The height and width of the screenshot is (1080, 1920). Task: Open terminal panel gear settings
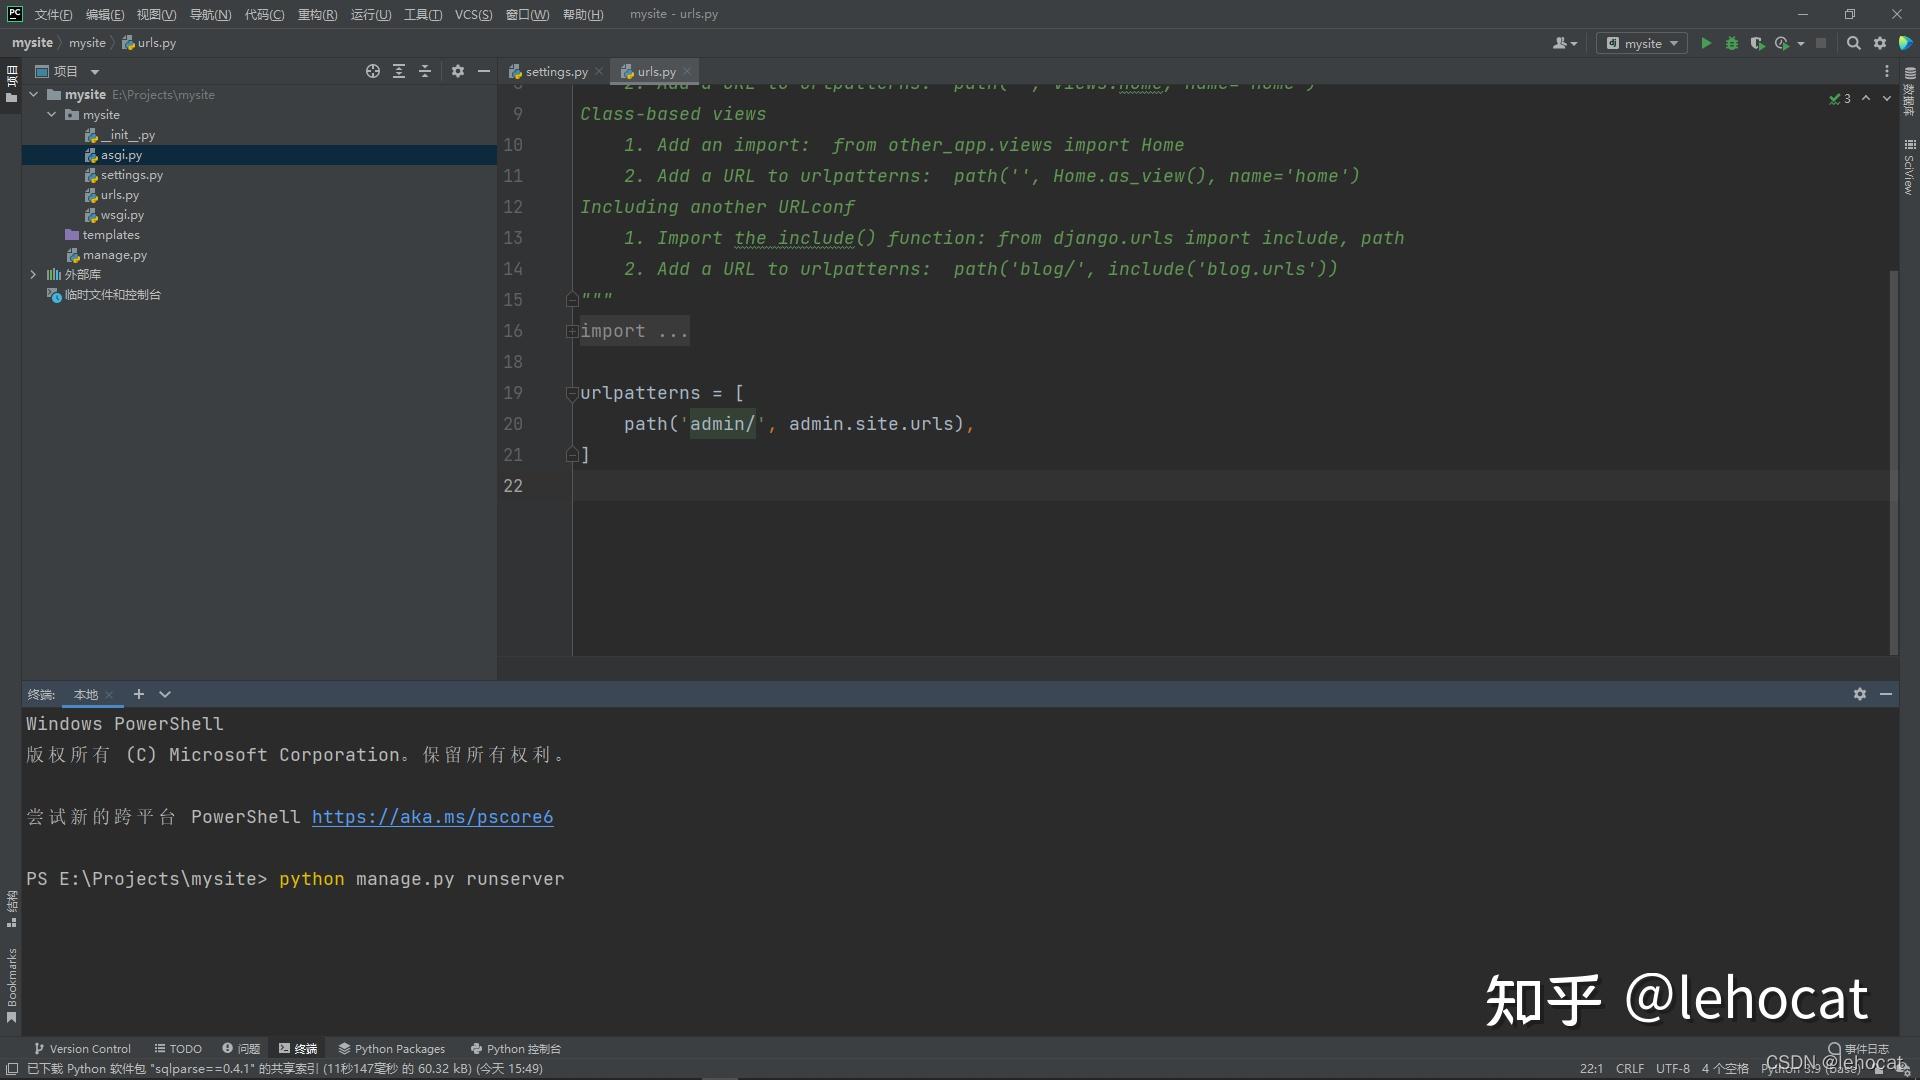coord(1859,694)
